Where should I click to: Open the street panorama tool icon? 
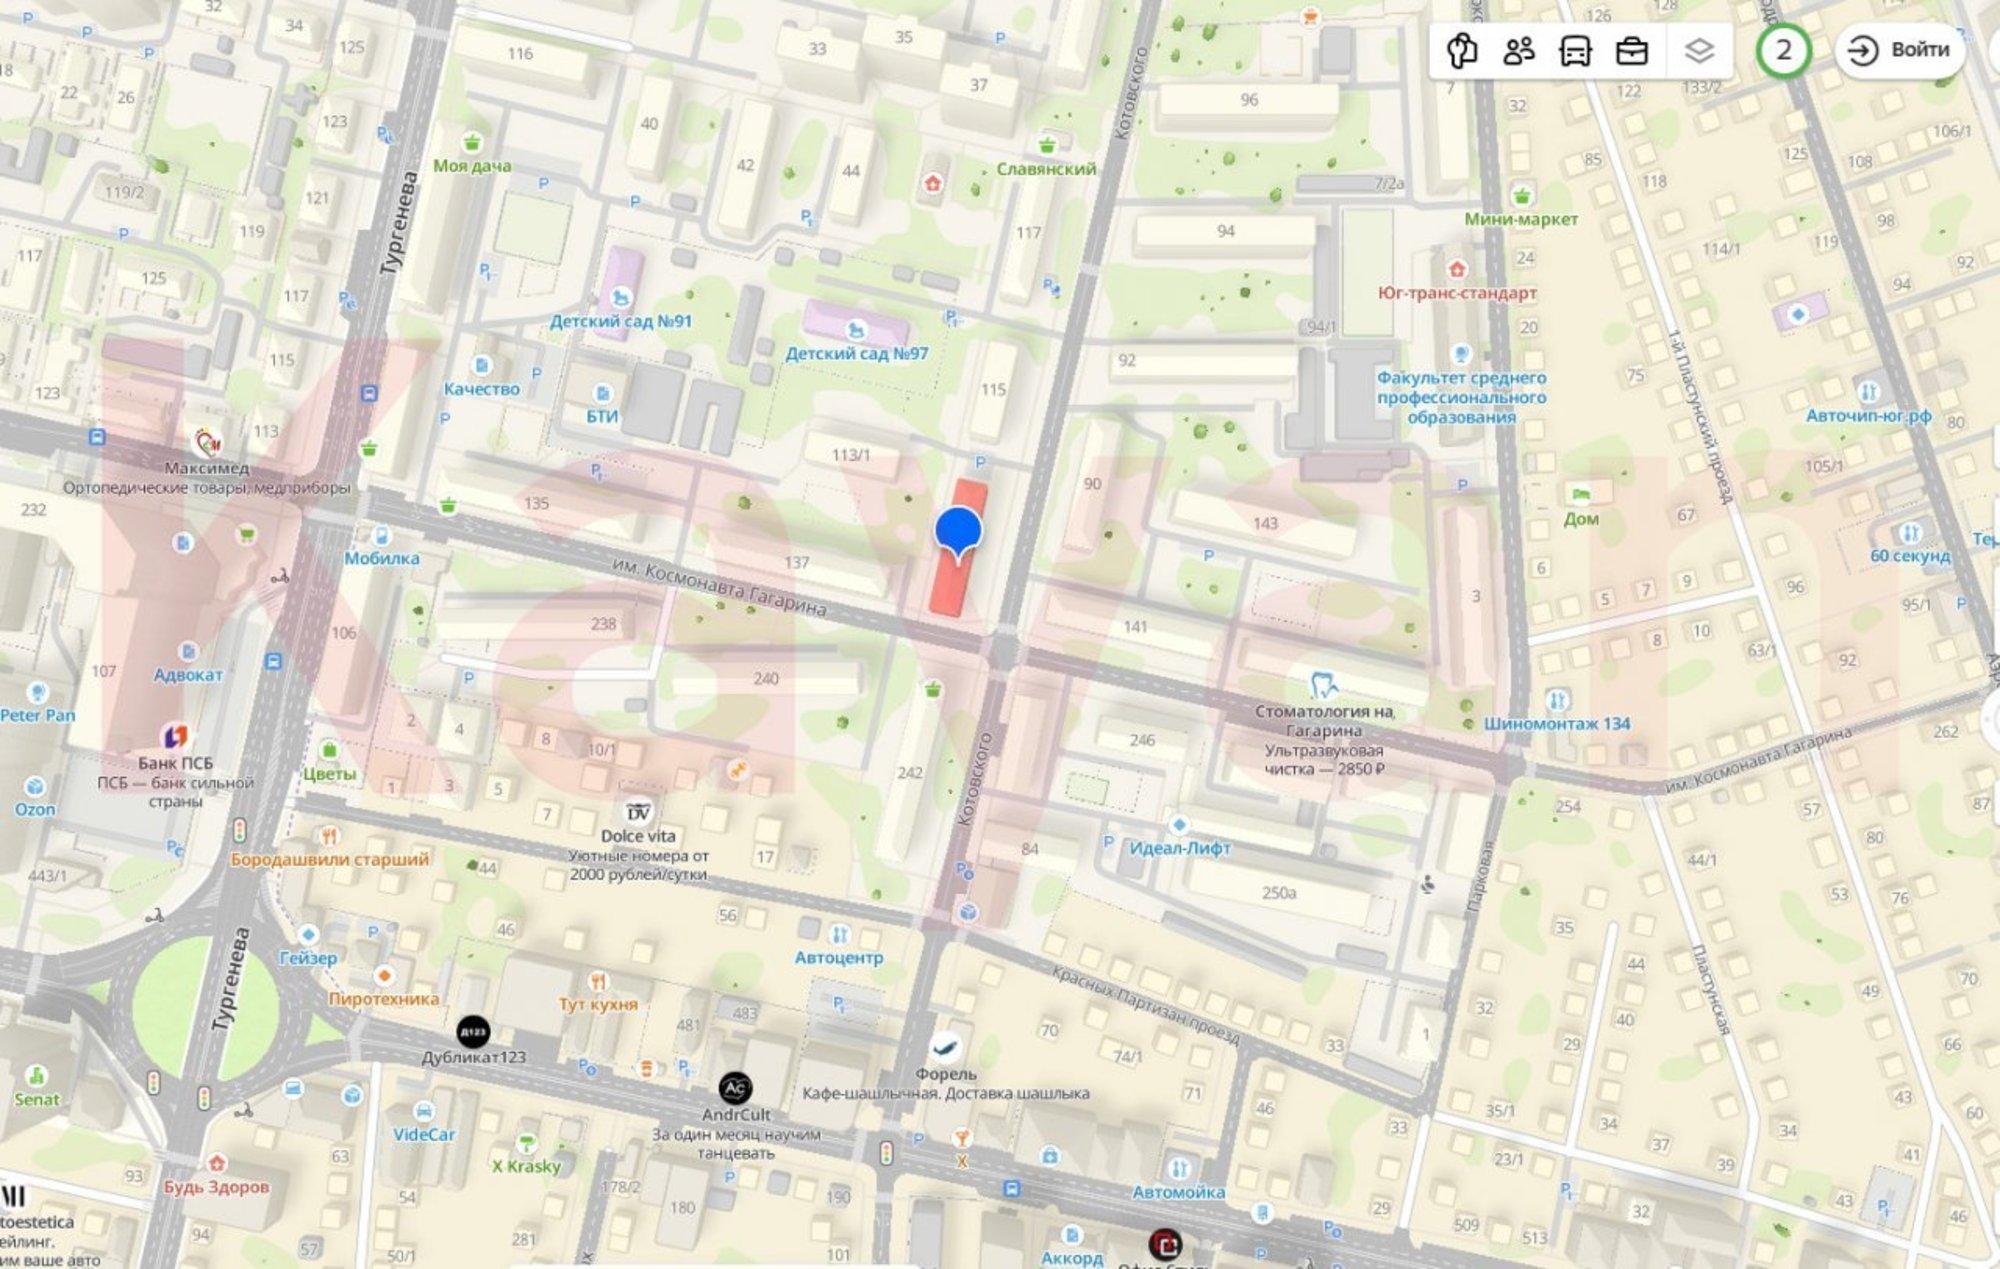1462,50
